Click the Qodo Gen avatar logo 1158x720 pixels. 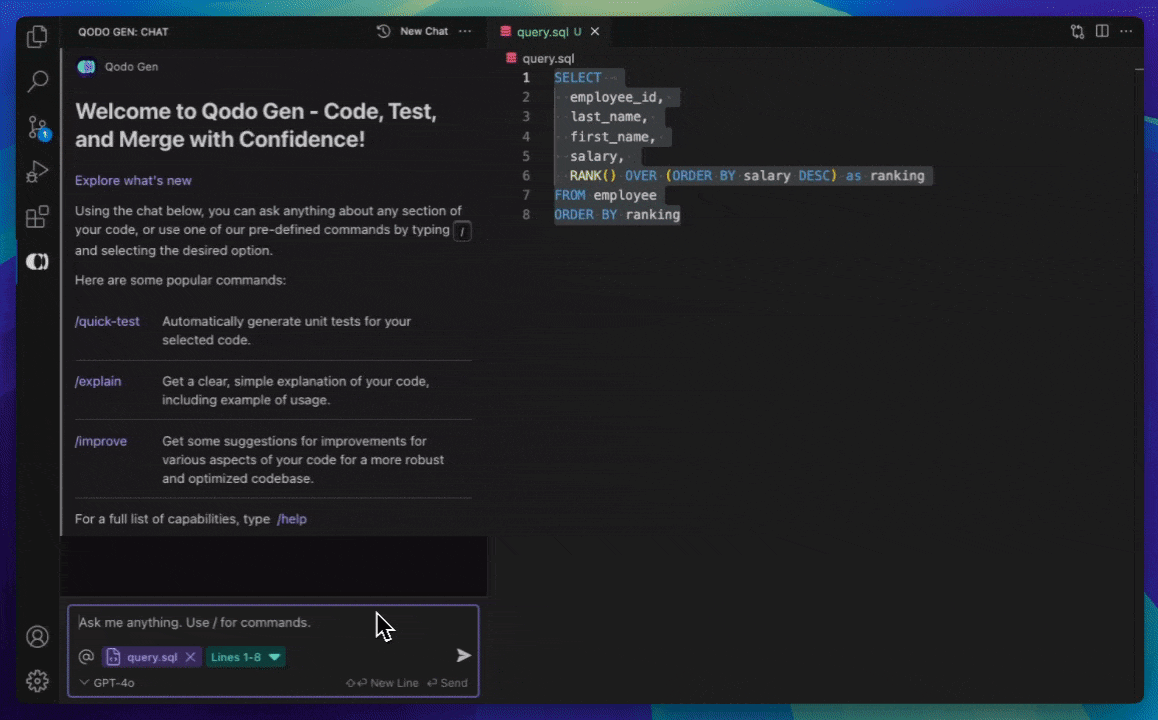click(86, 66)
